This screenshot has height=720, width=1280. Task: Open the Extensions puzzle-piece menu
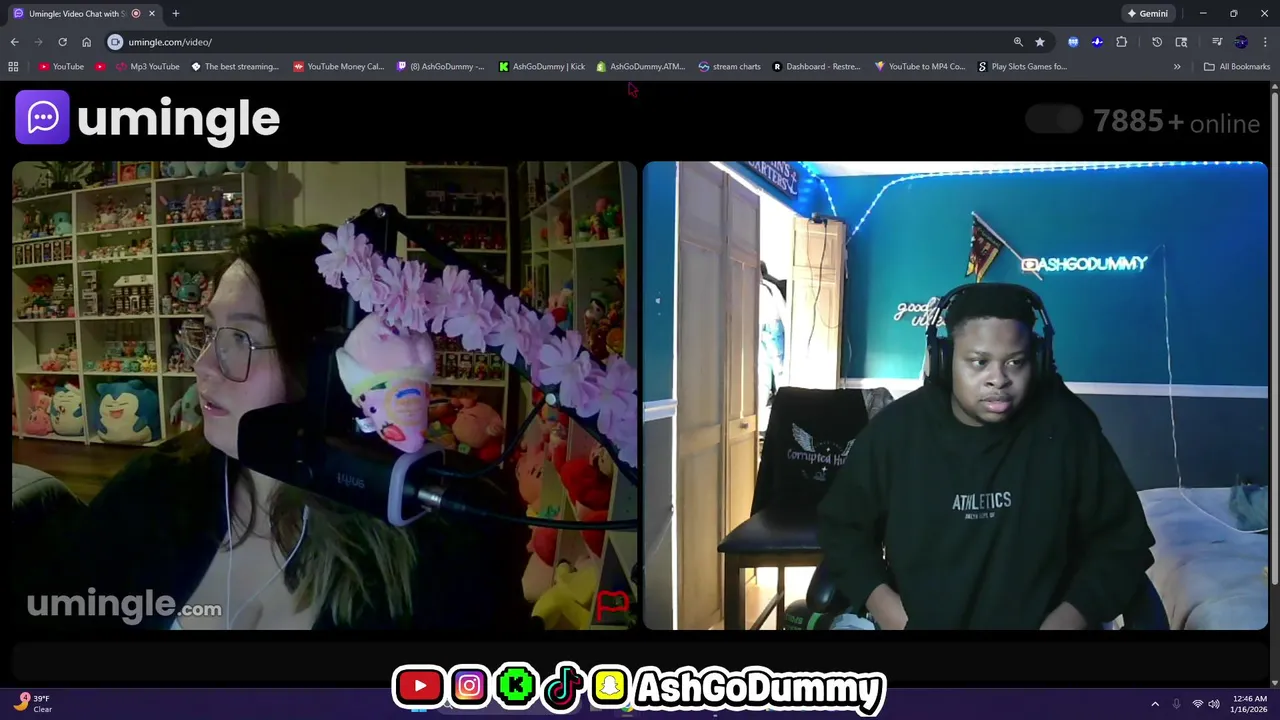pyautogui.click(x=1121, y=42)
